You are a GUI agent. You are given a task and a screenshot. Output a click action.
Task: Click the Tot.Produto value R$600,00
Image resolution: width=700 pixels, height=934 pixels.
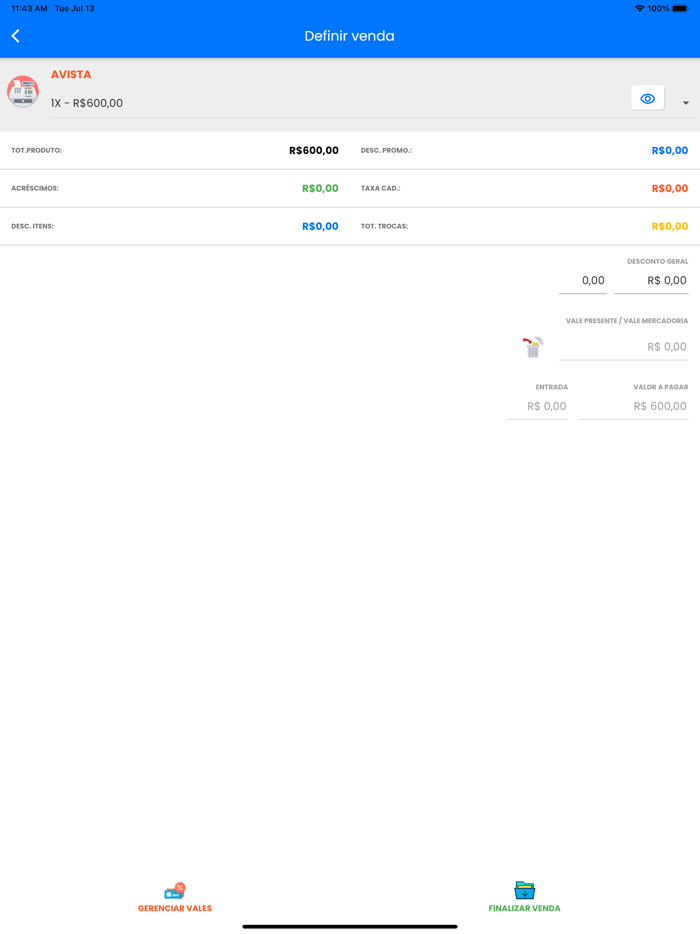pyautogui.click(x=314, y=151)
